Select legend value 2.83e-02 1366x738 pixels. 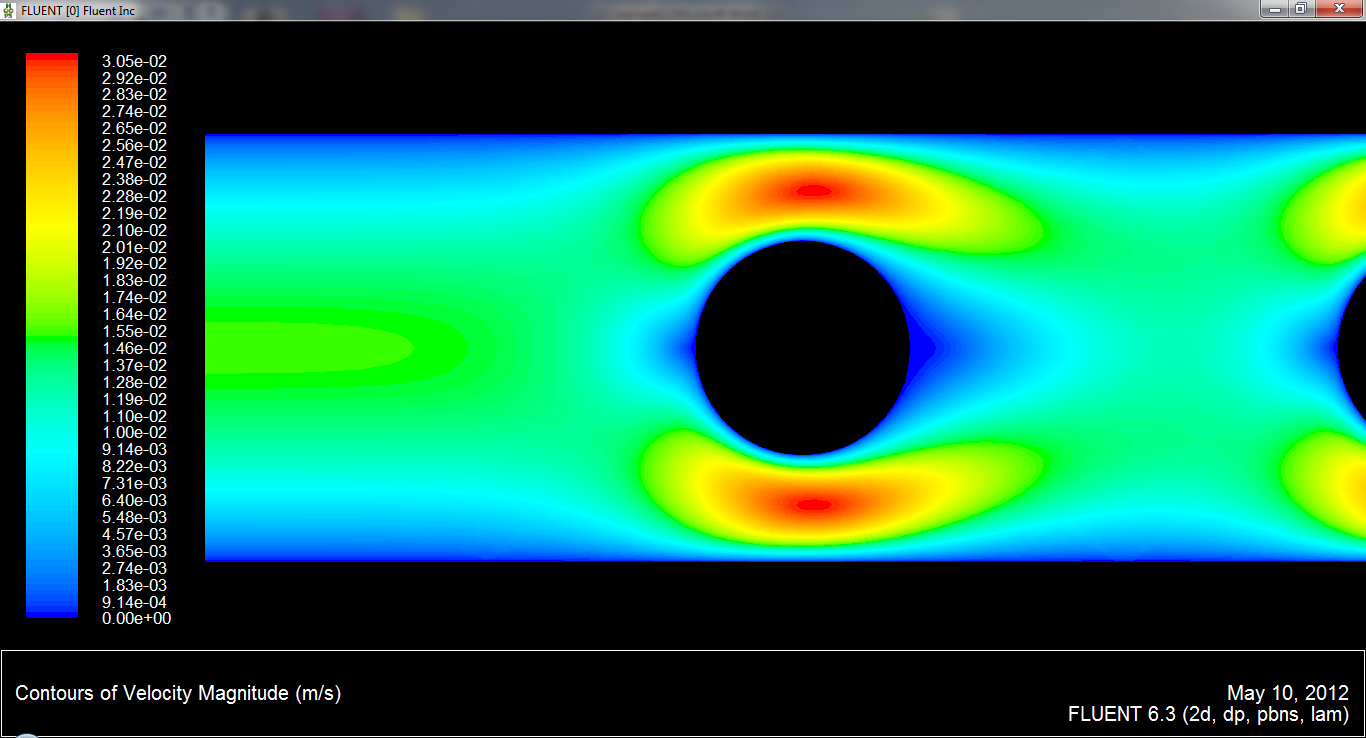point(135,95)
